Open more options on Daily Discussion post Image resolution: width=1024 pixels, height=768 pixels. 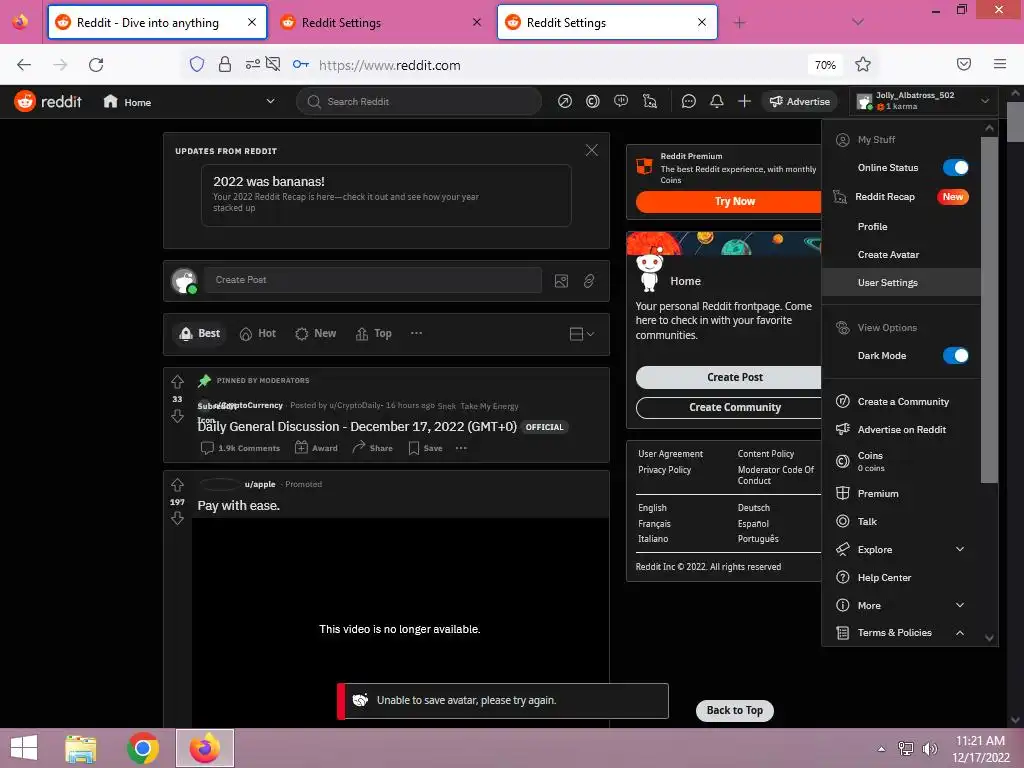coord(461,448)
